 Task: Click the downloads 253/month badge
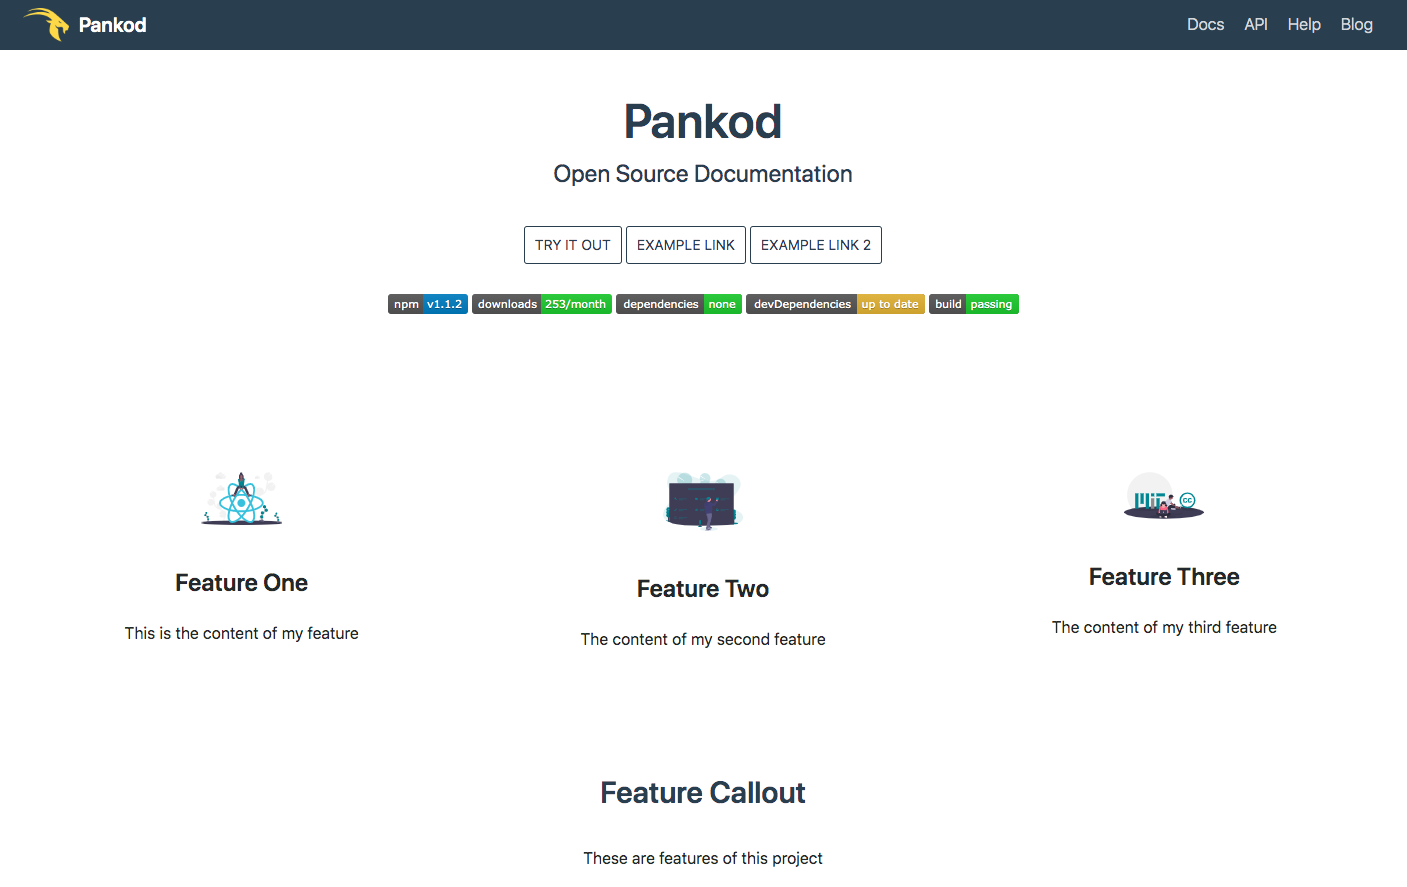pyautogui.click(x=541, y=304)
